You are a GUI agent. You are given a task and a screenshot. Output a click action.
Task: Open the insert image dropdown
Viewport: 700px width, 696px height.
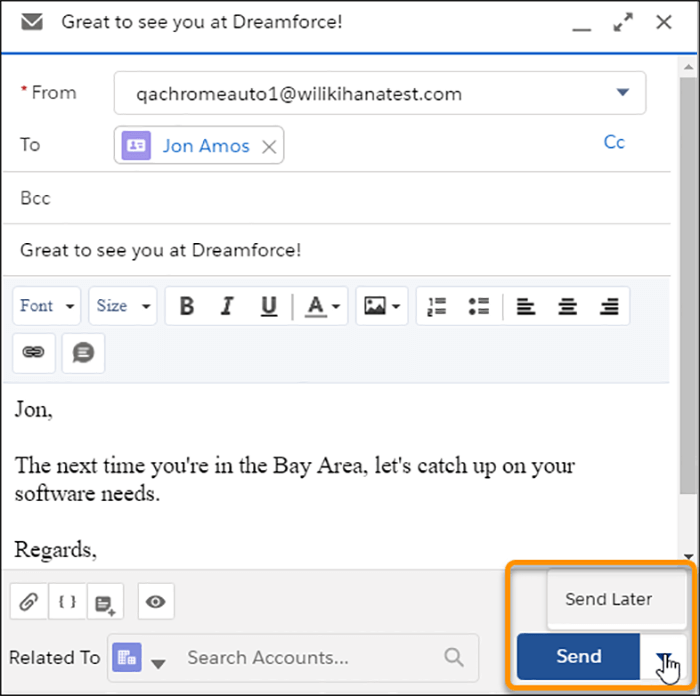coord(382,306)
